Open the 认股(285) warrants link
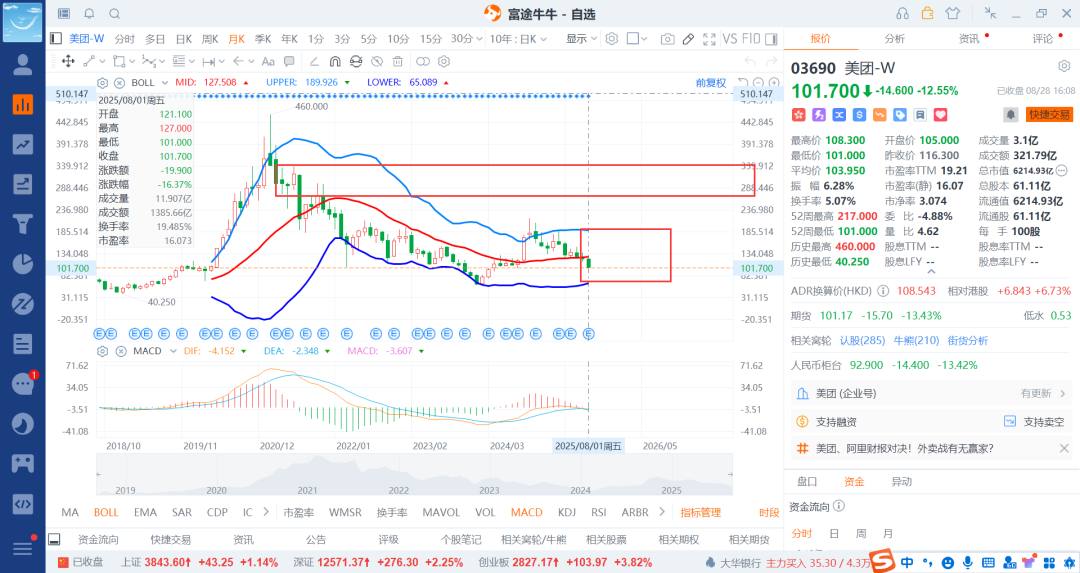1080x573 pixels. coord(862,340)
